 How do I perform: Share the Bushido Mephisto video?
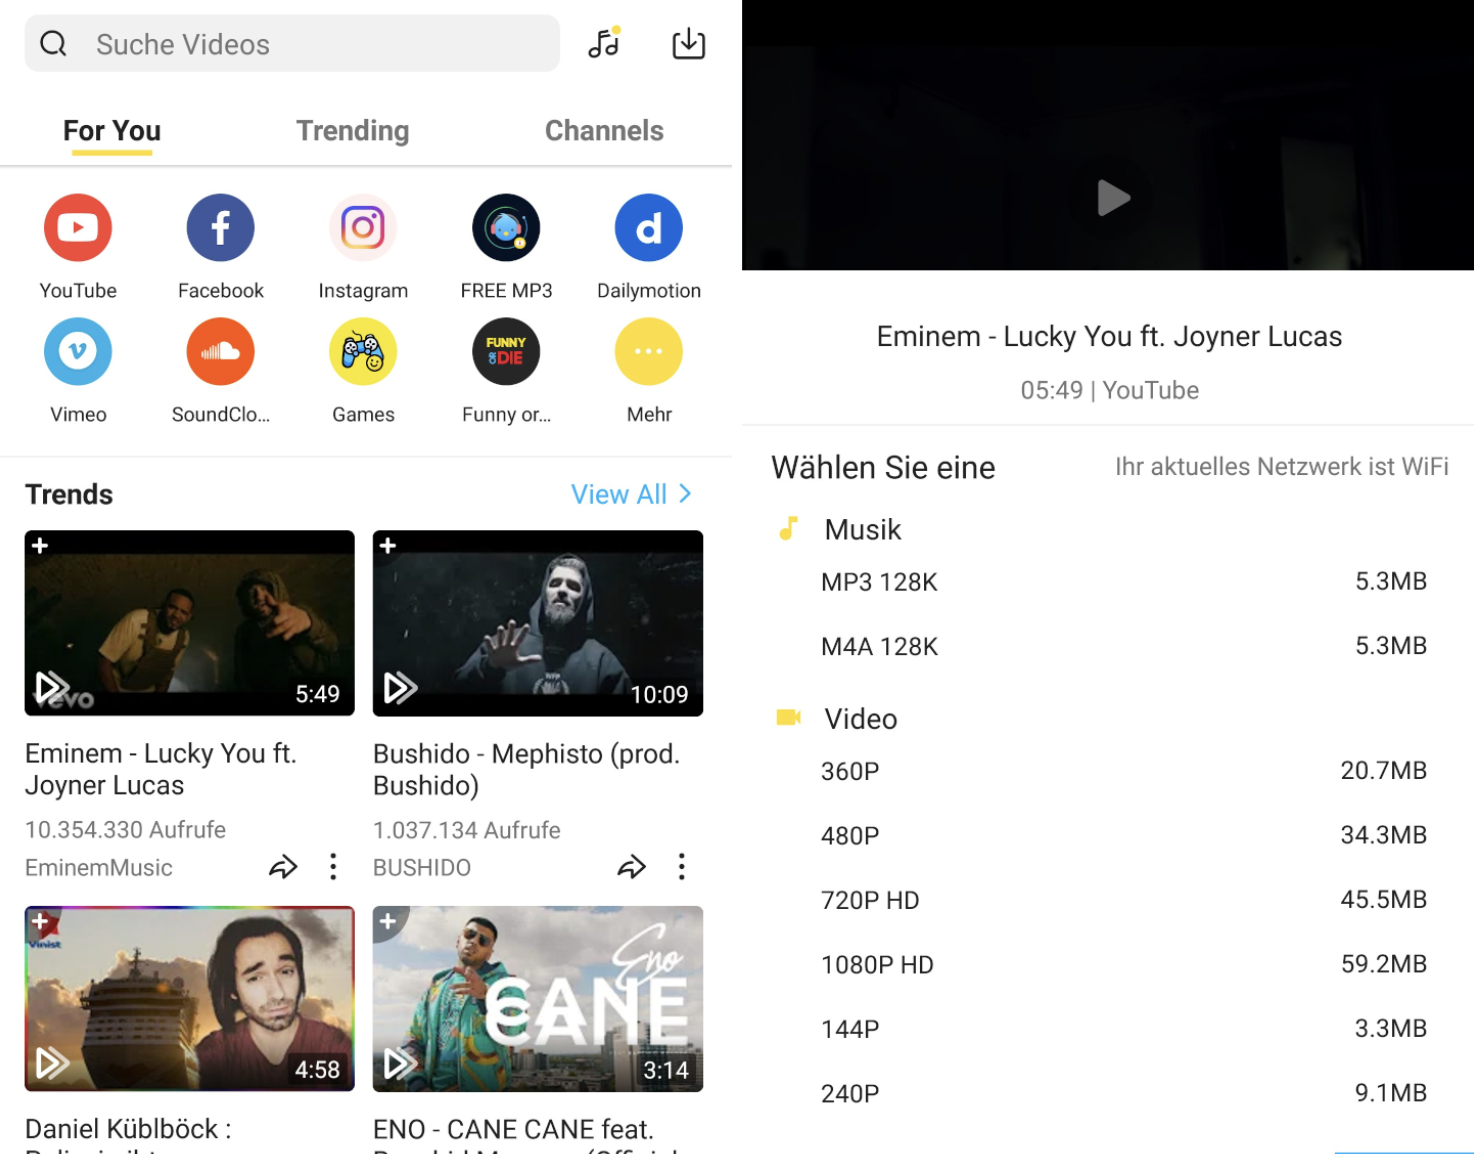(632, 867)
